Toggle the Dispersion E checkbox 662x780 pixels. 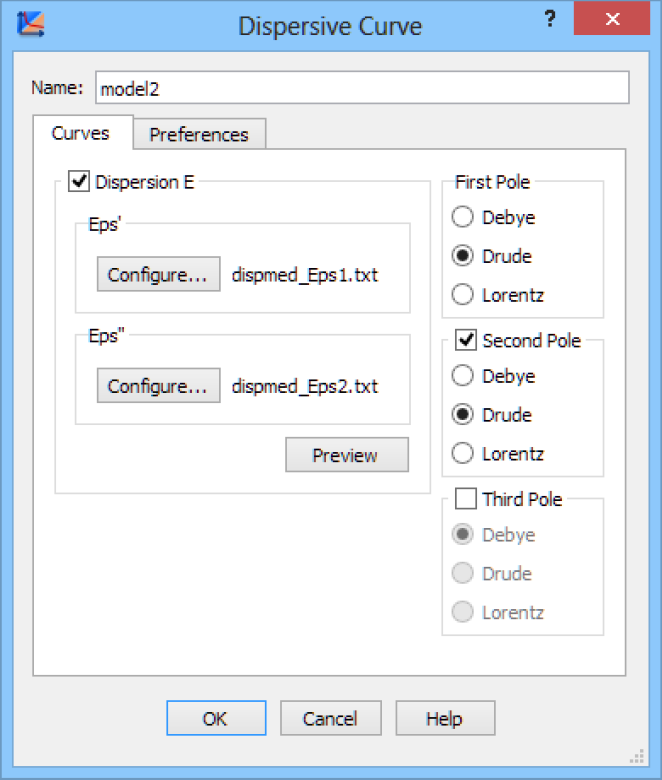(x=78, y=181)
